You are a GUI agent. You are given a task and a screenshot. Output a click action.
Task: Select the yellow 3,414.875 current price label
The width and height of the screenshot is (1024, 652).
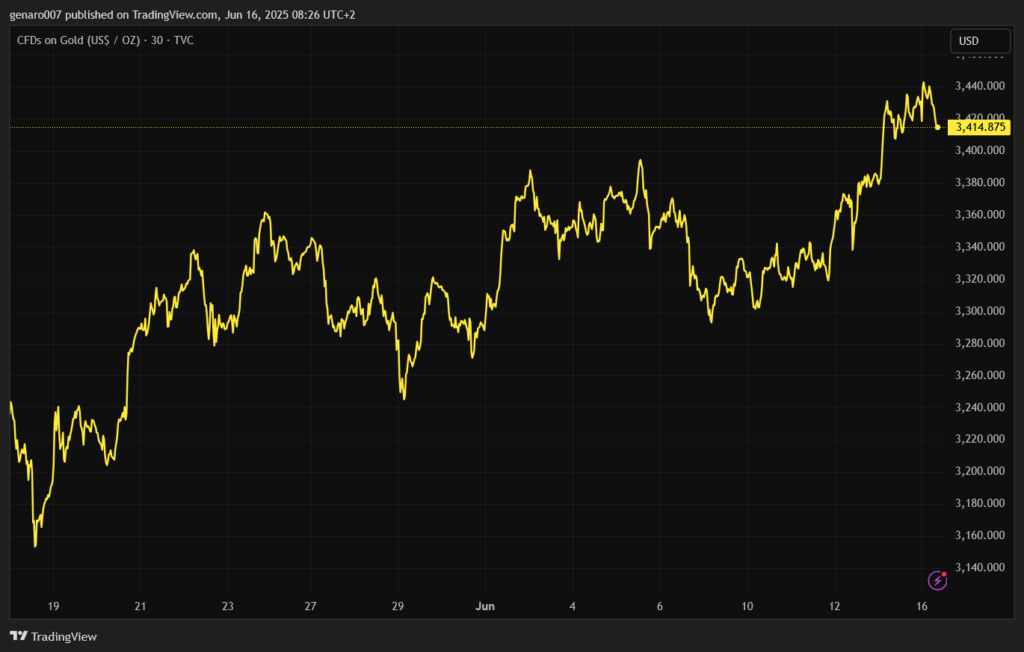[980, 127]
